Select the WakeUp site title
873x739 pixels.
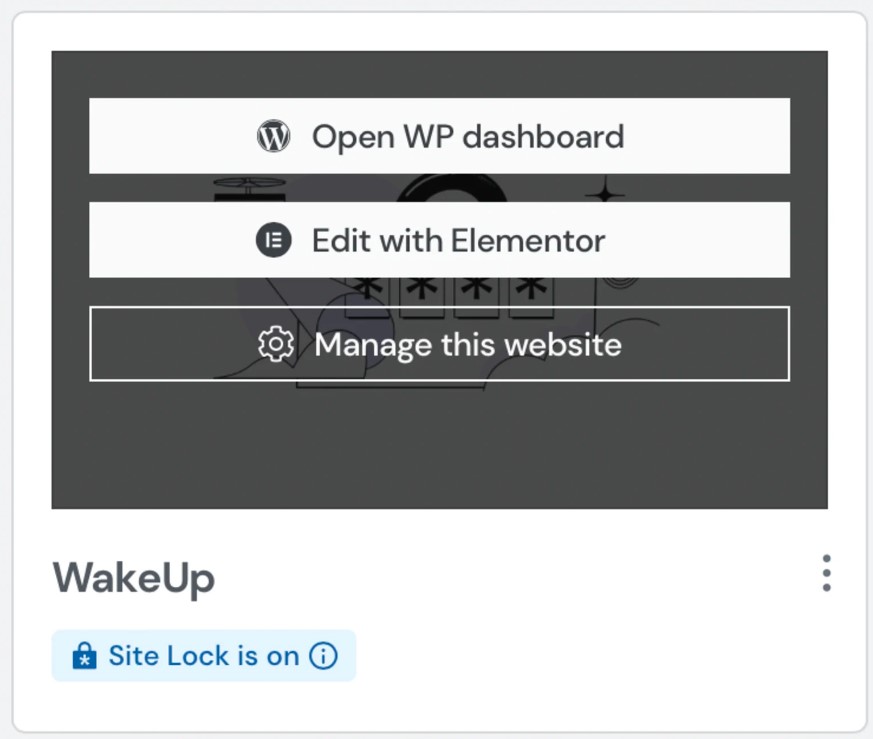click(133, 577)
